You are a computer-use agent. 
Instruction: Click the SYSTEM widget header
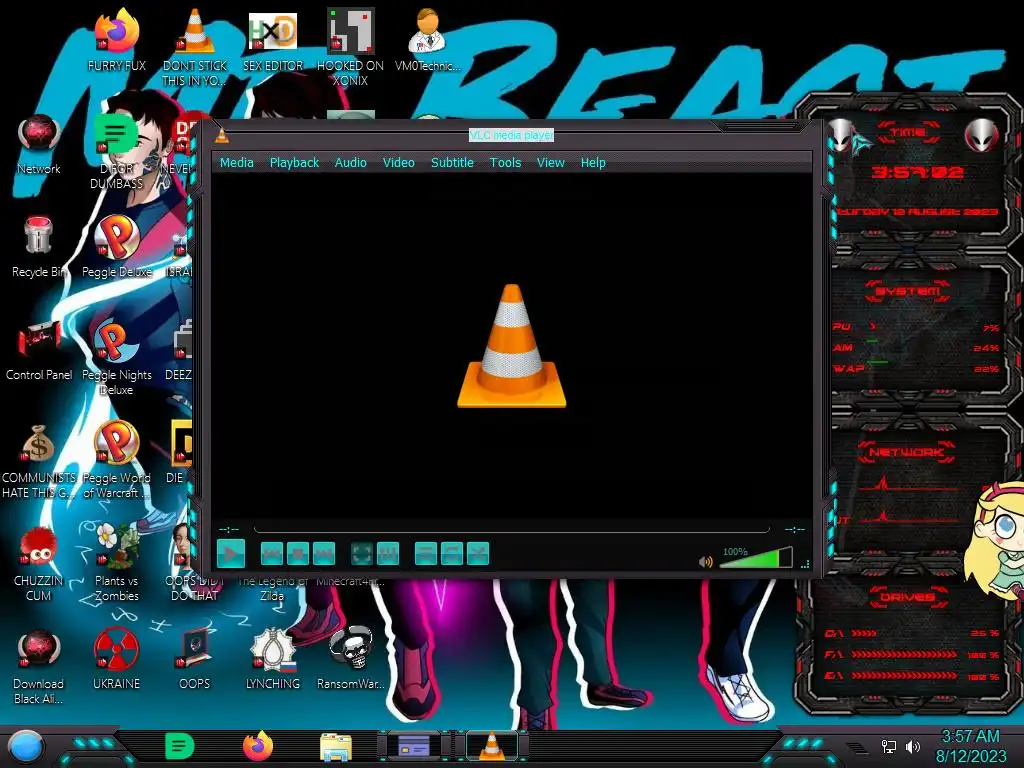point(907,291)
